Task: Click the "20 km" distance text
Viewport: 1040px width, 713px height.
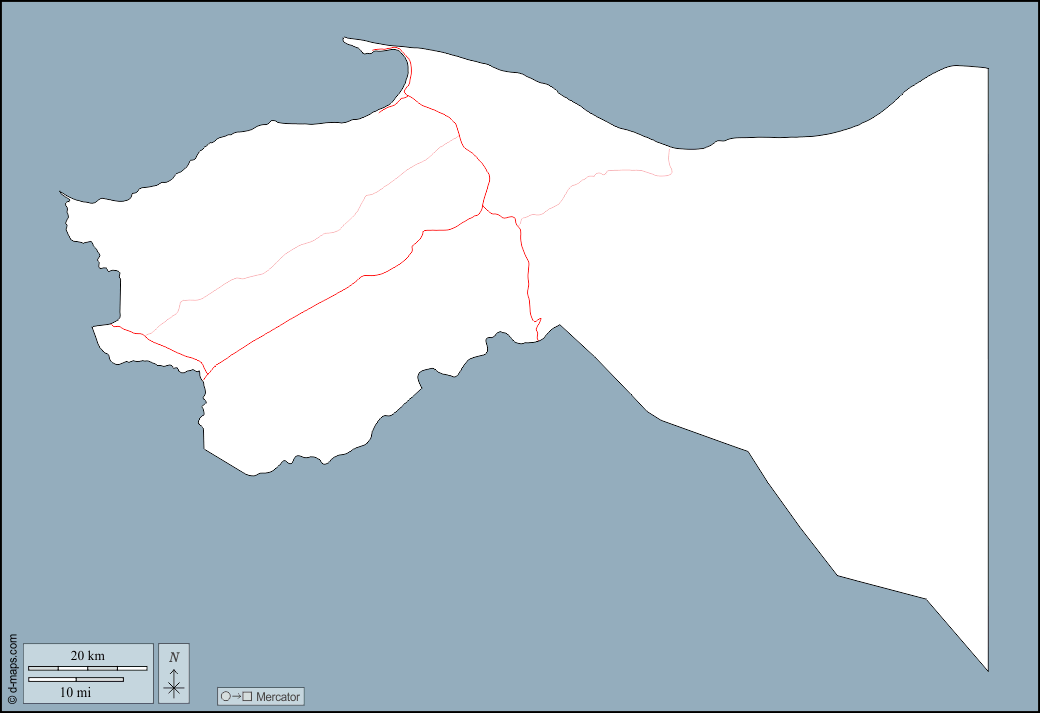Action: click(x=87, y=656)
